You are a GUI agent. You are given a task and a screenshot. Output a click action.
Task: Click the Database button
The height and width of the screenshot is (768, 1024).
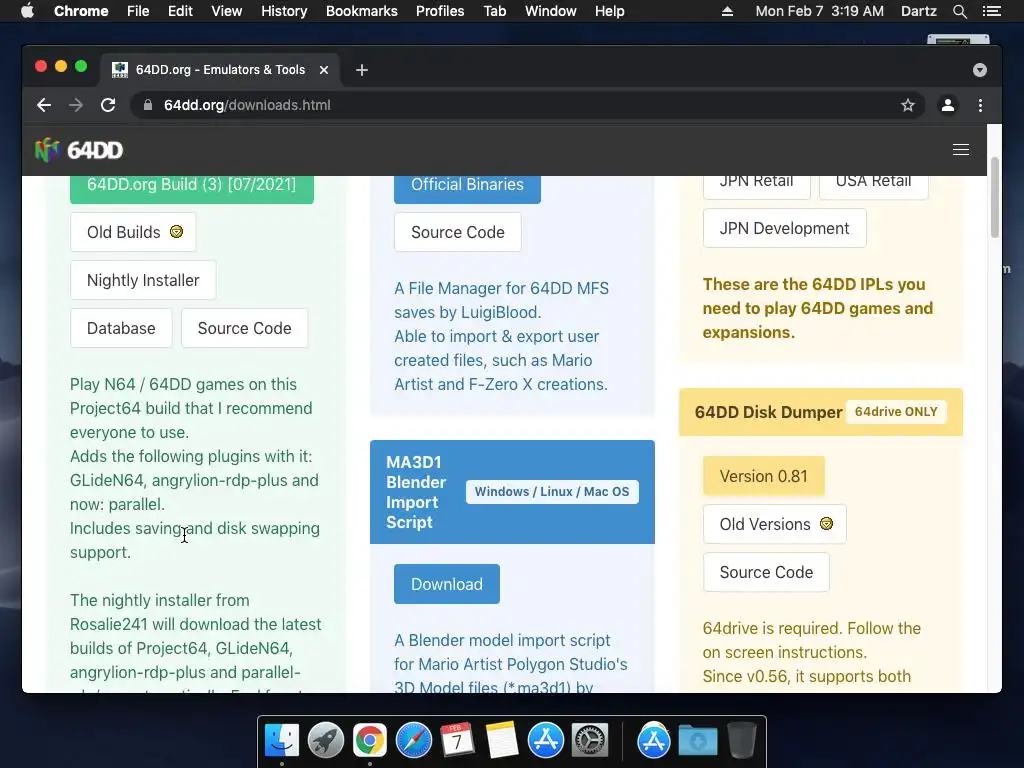(121, 328)
